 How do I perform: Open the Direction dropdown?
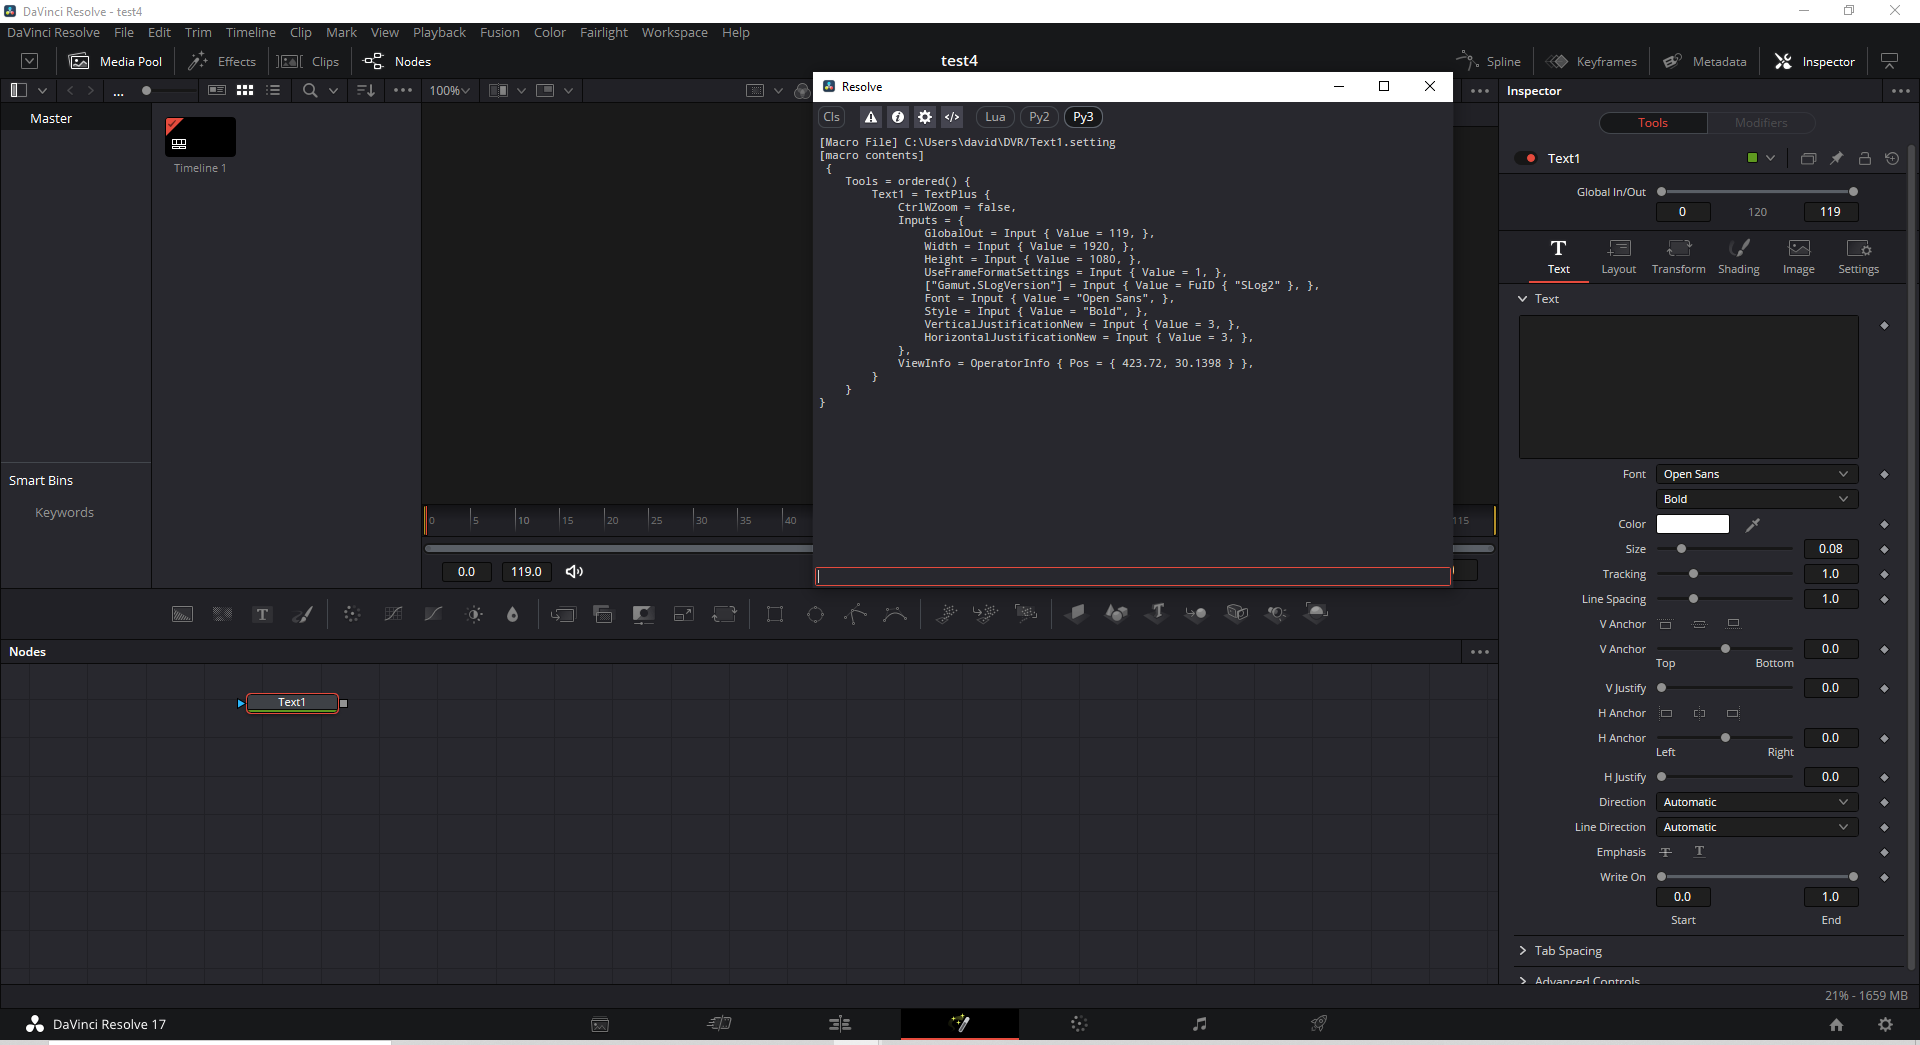click(x=1756, y=802)
